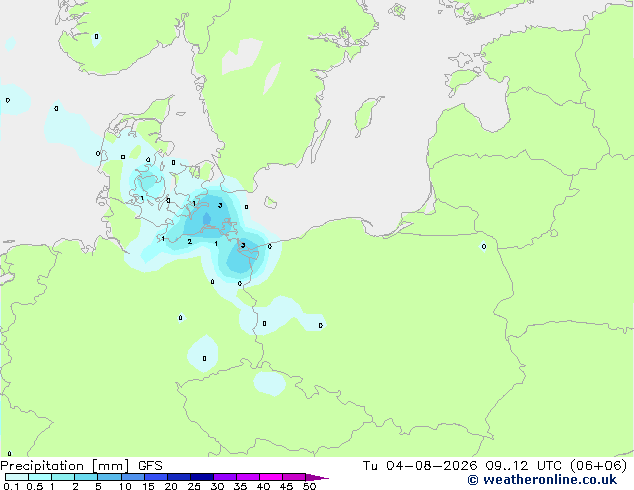Click the 'Precipitation' title word

click(42, 466)
